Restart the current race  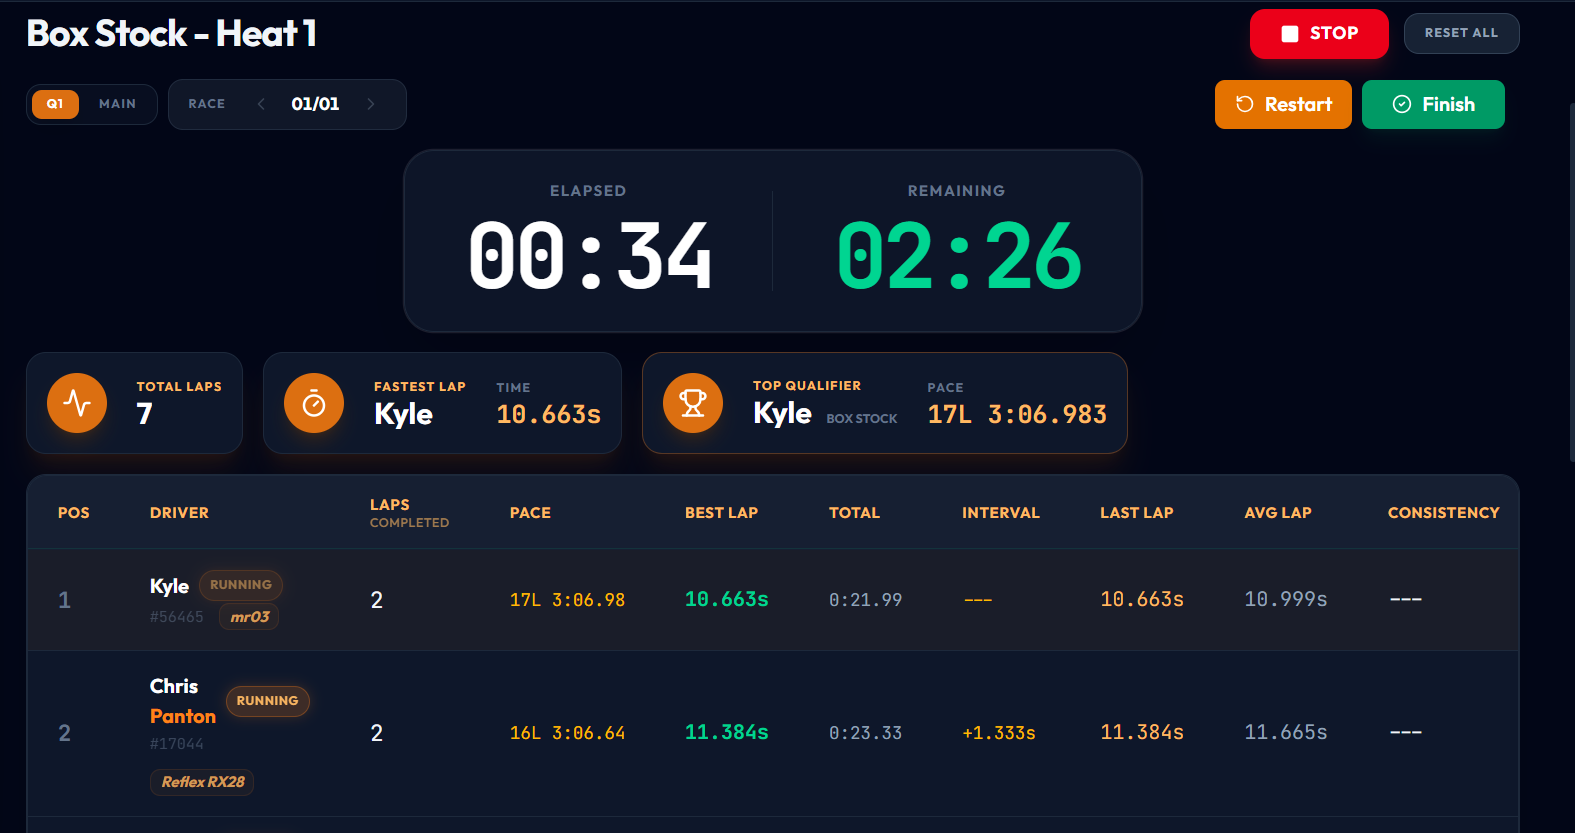(1283, 105)
